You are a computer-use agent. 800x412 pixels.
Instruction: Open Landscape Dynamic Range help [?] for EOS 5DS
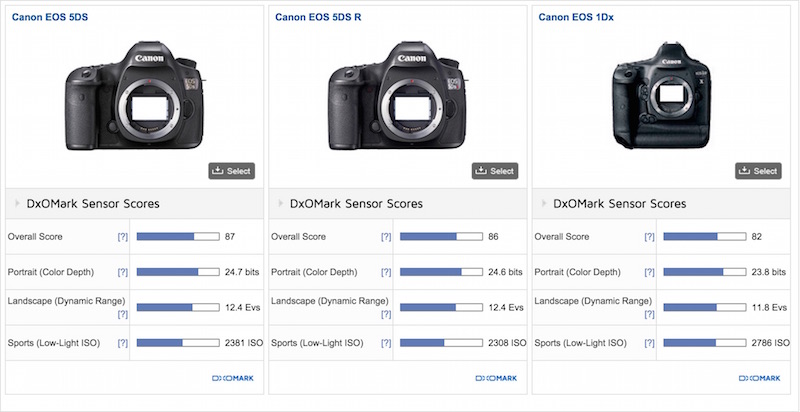[122, 314]
